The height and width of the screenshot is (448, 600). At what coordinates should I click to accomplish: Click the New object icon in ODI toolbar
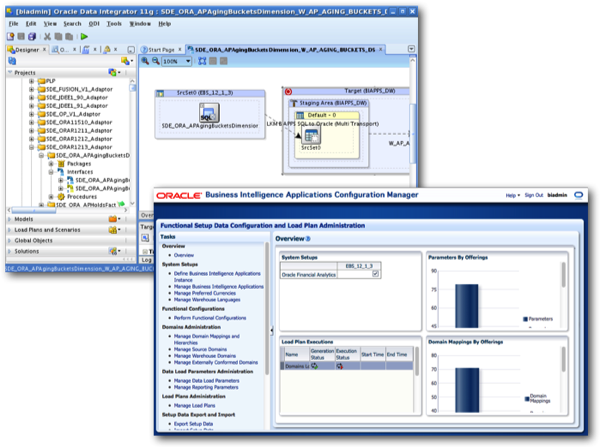click(10, 36)
